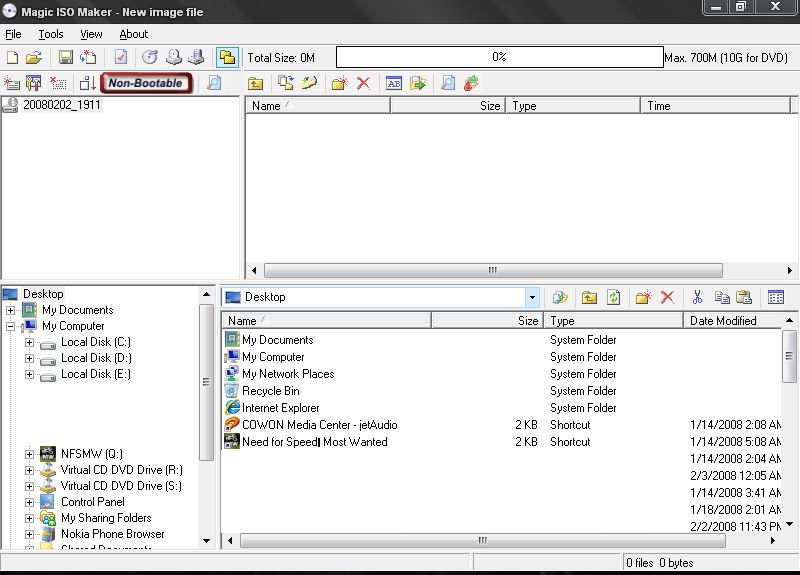
Task: Click the magnifier find icon in image pane toolbar
Action: pyautogui.click(x=448, y=83)
